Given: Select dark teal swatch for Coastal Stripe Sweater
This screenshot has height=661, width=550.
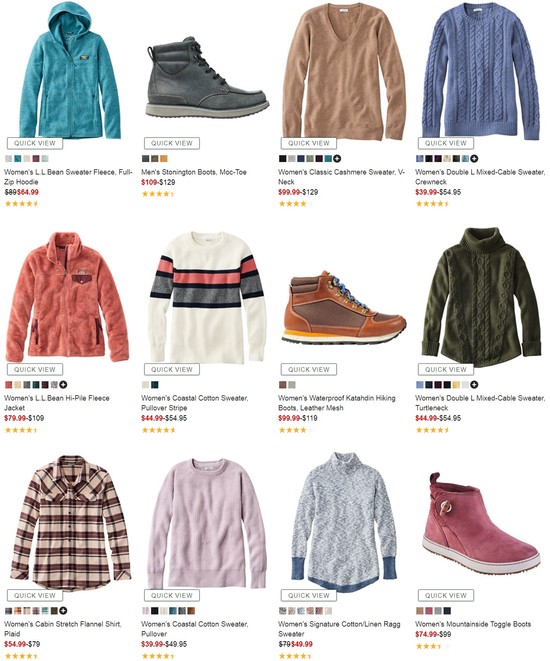Looking at the screenshot, I should [155, 384].
